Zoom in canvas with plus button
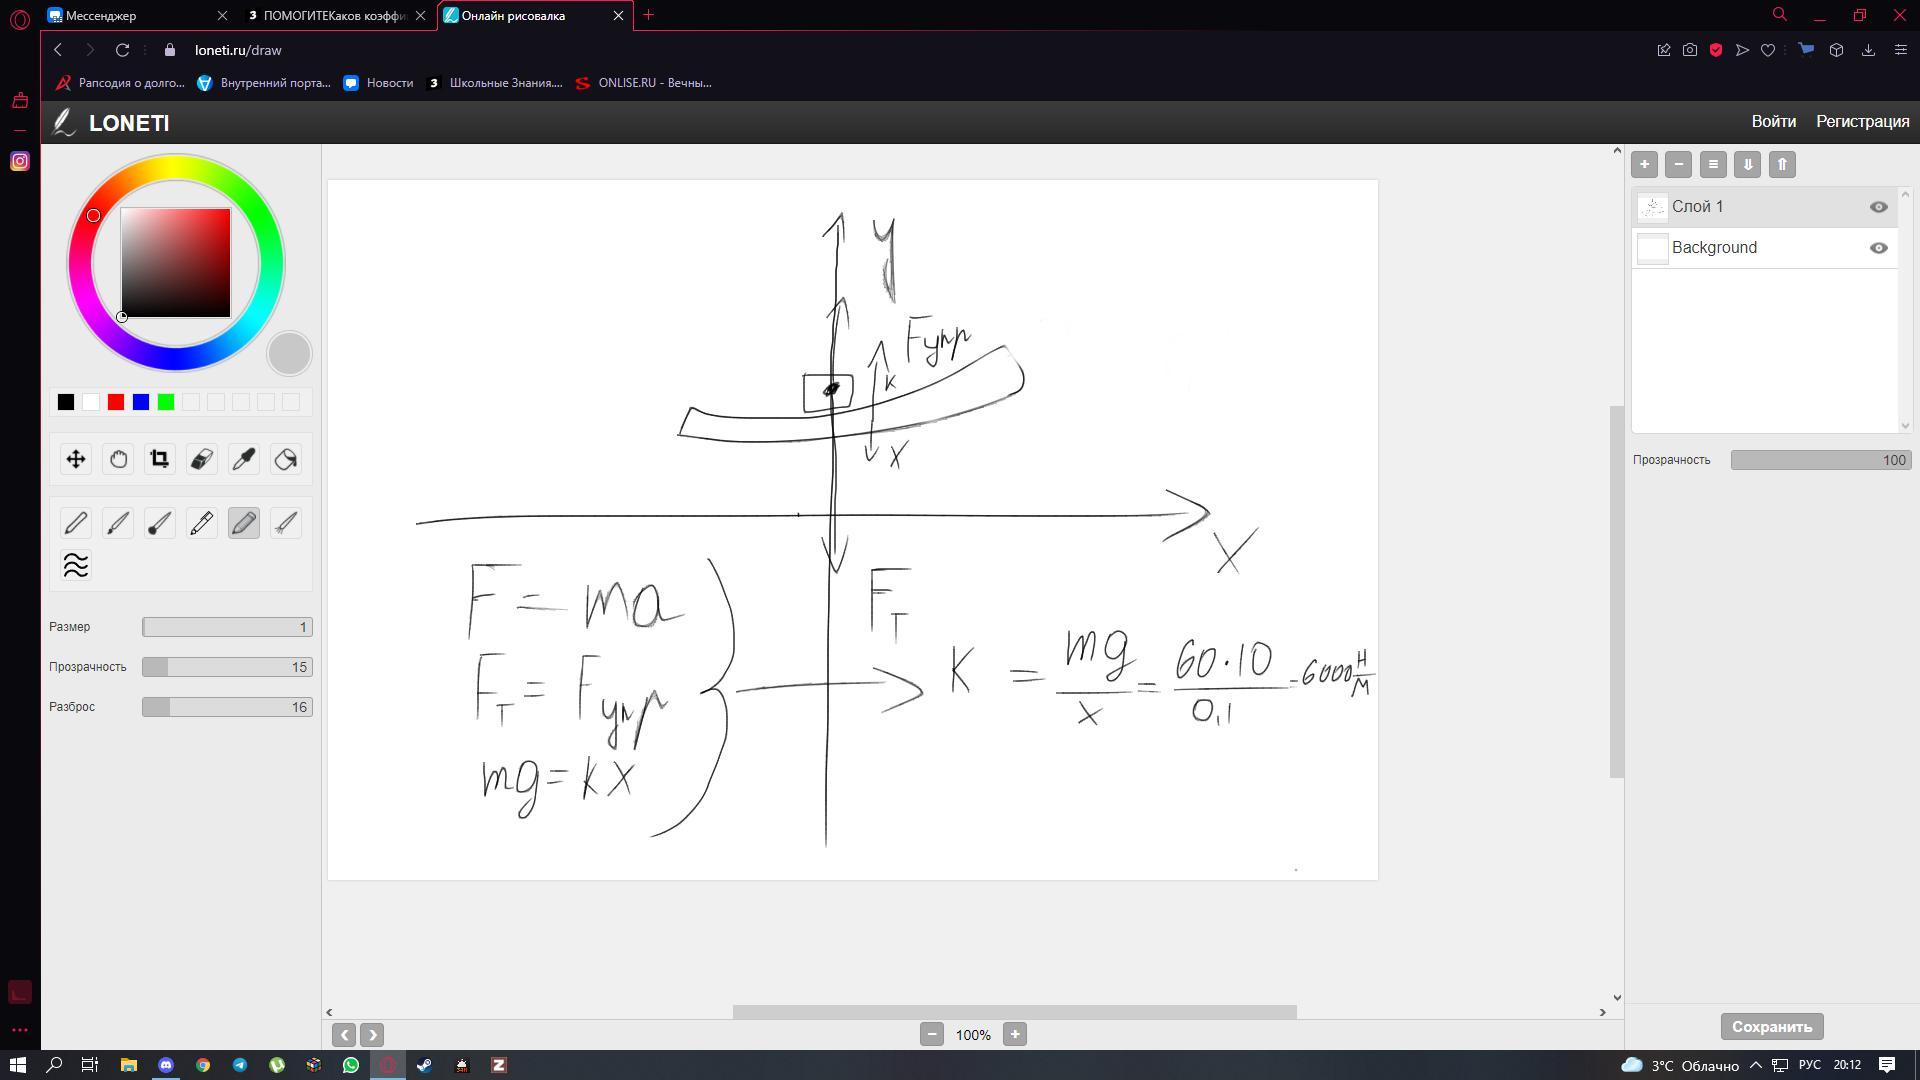 1014,1034
